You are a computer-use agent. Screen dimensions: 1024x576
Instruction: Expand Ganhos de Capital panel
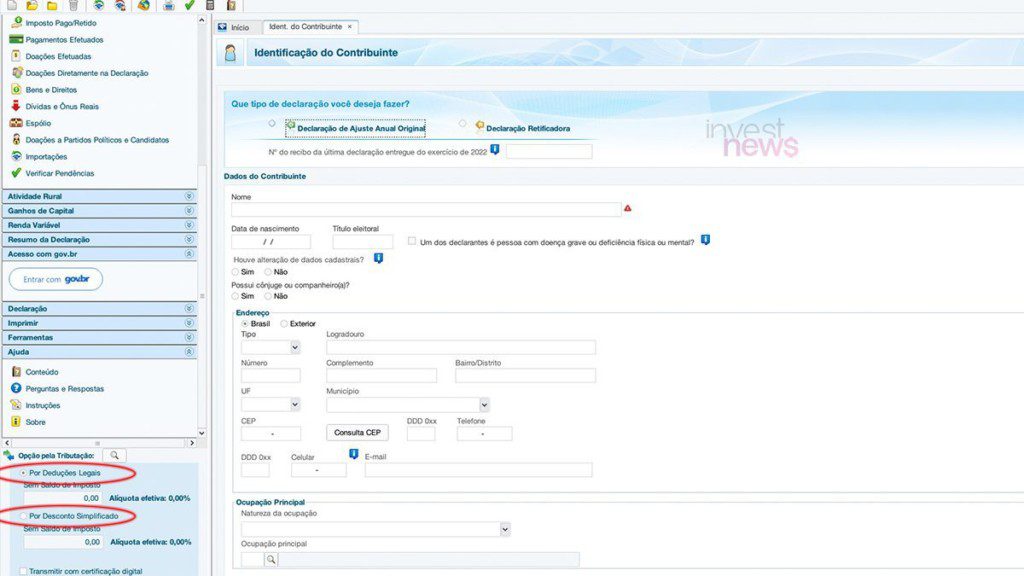[x=189, y=211]
